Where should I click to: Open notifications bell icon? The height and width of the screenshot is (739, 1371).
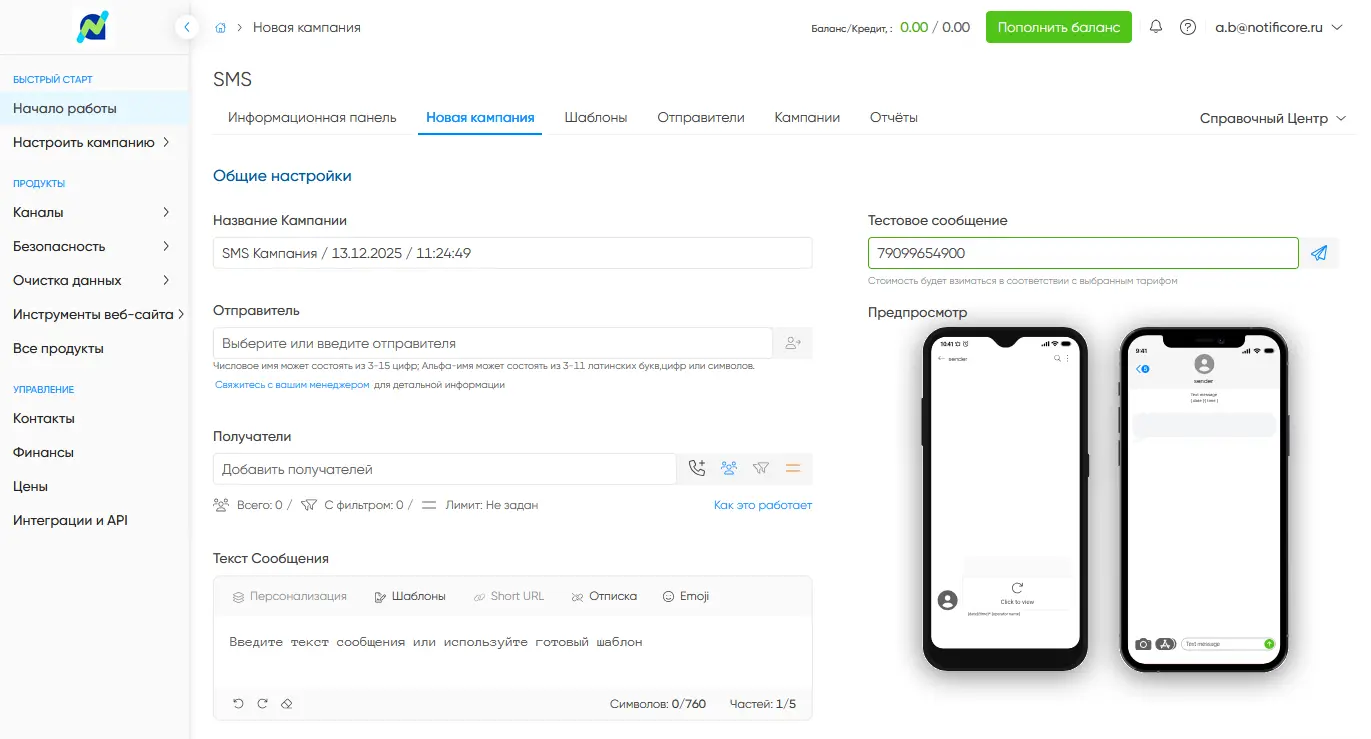[x=1155, y=27]
